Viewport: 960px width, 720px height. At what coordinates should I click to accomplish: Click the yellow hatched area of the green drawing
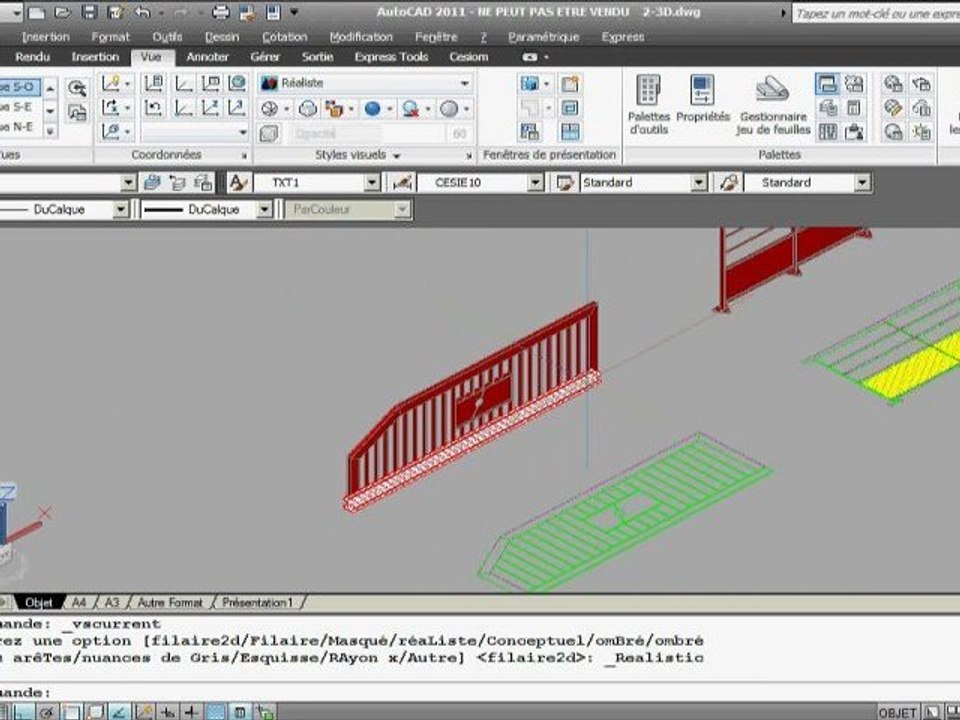tap(917, 364)
